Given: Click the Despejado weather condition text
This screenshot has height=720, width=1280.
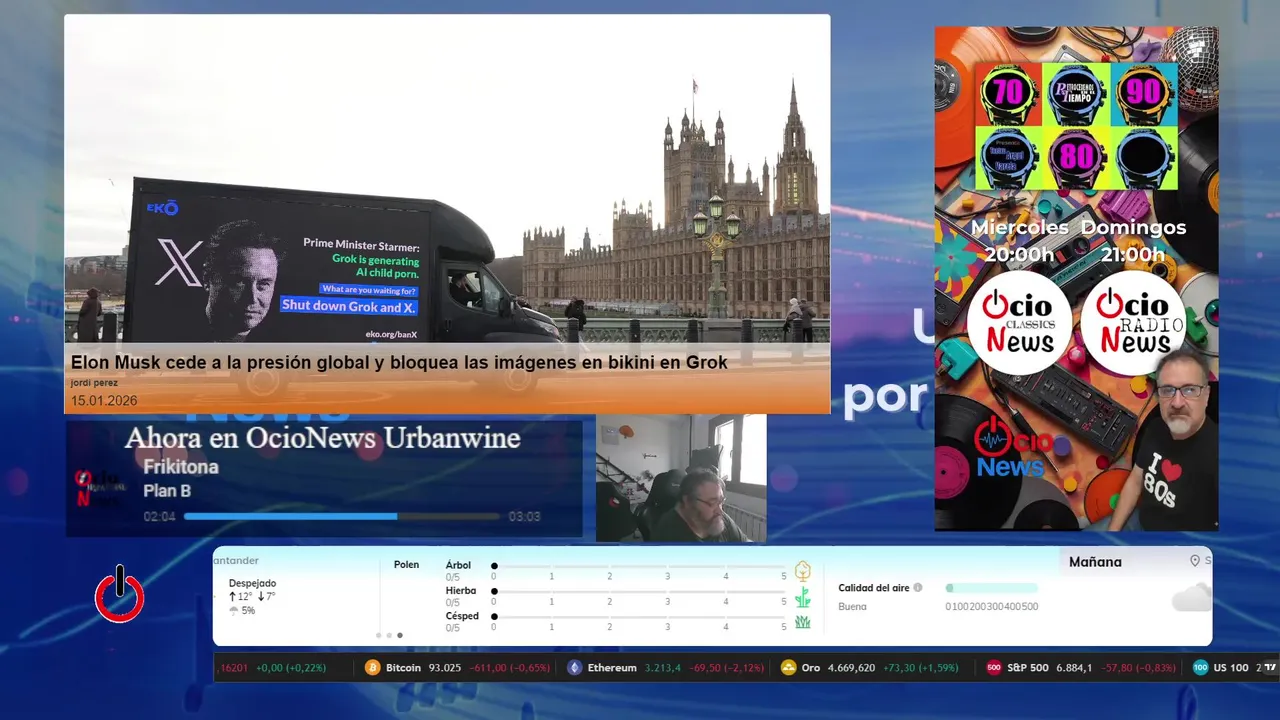Looking at the screenshot, I should coord(252,583).
